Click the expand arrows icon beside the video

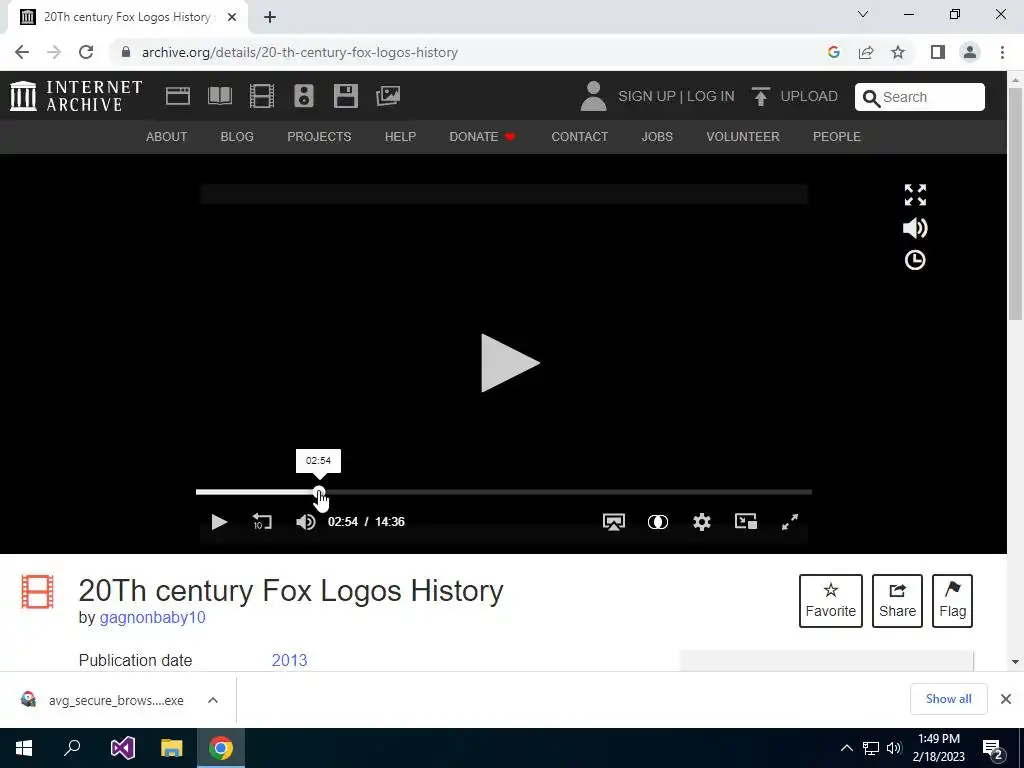(915, 195)
